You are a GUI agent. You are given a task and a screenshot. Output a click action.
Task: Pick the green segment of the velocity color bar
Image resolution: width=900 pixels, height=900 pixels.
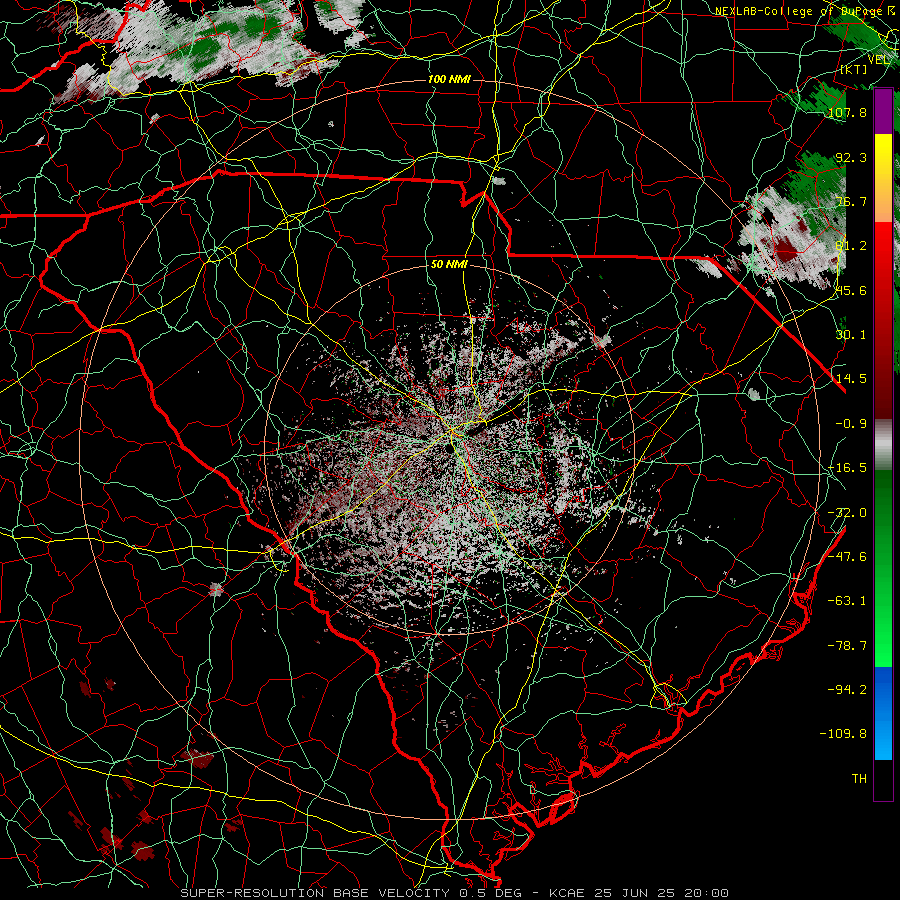pyautogui.click(x=883, y=568)
